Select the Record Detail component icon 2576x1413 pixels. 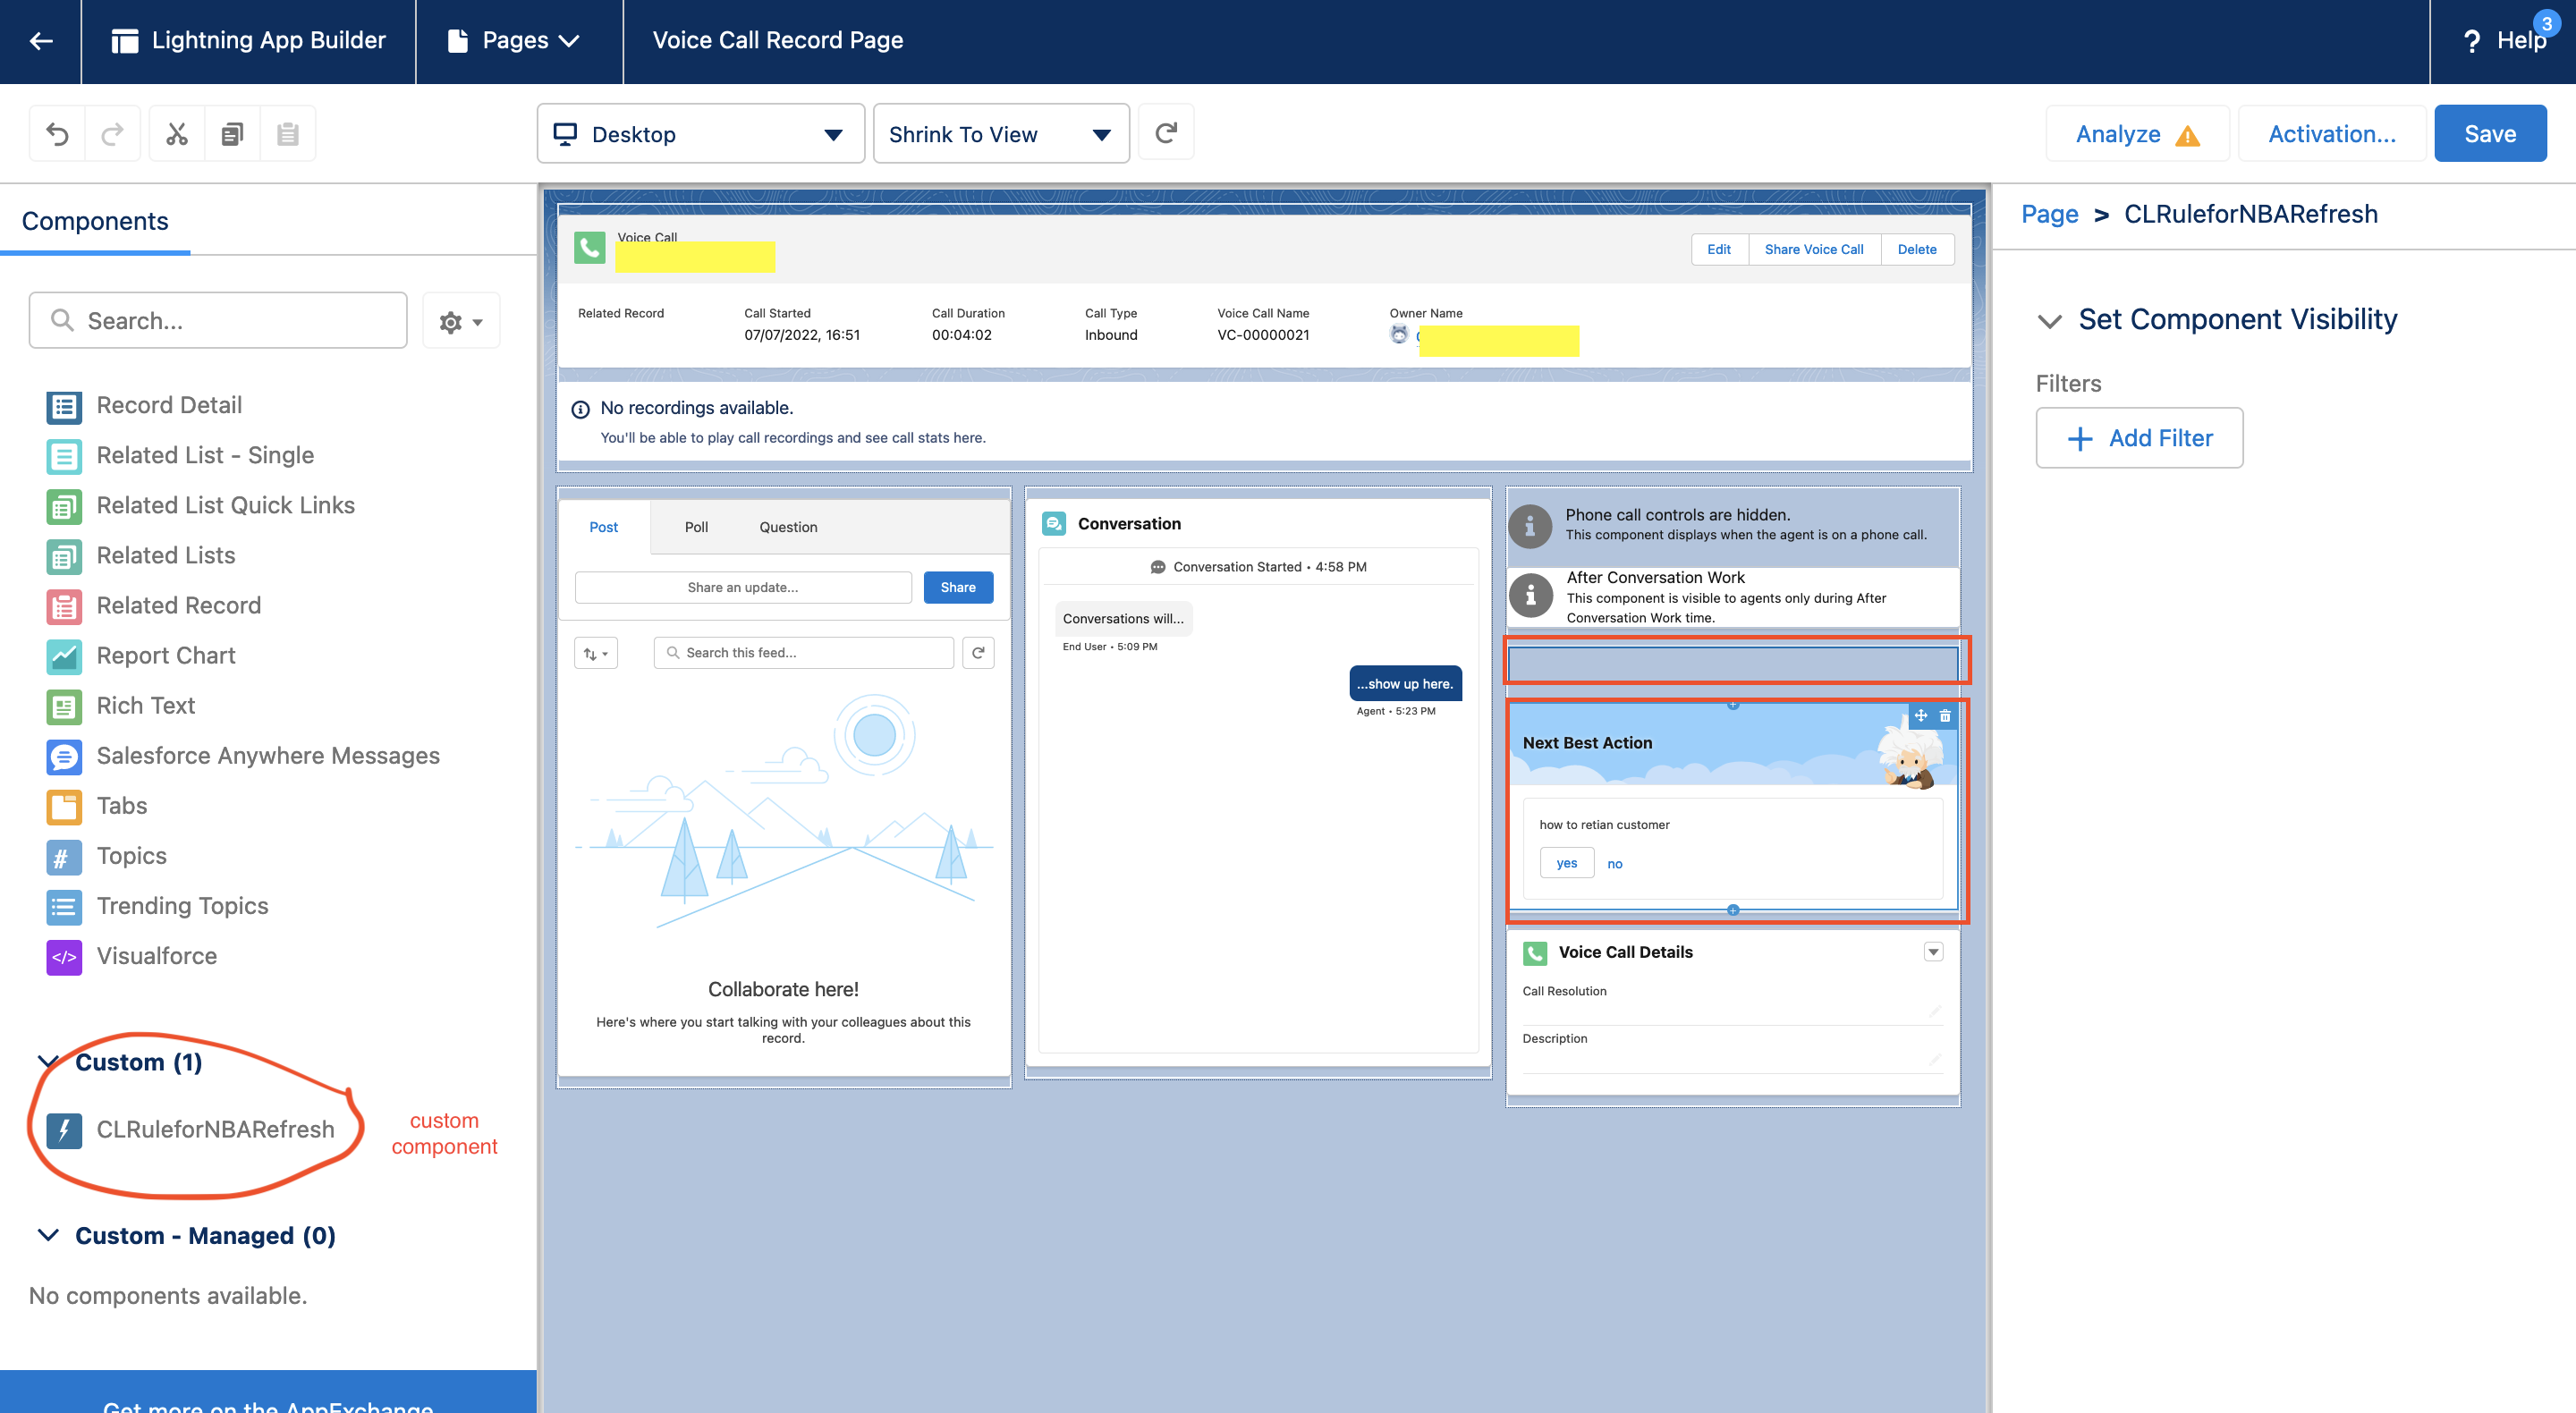click(x=64, y=406)
